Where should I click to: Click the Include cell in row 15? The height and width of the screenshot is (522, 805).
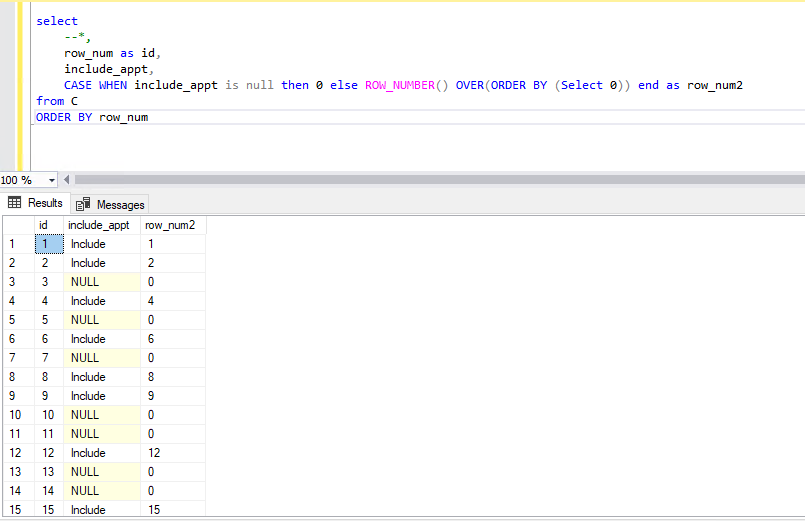coord(102,510)
